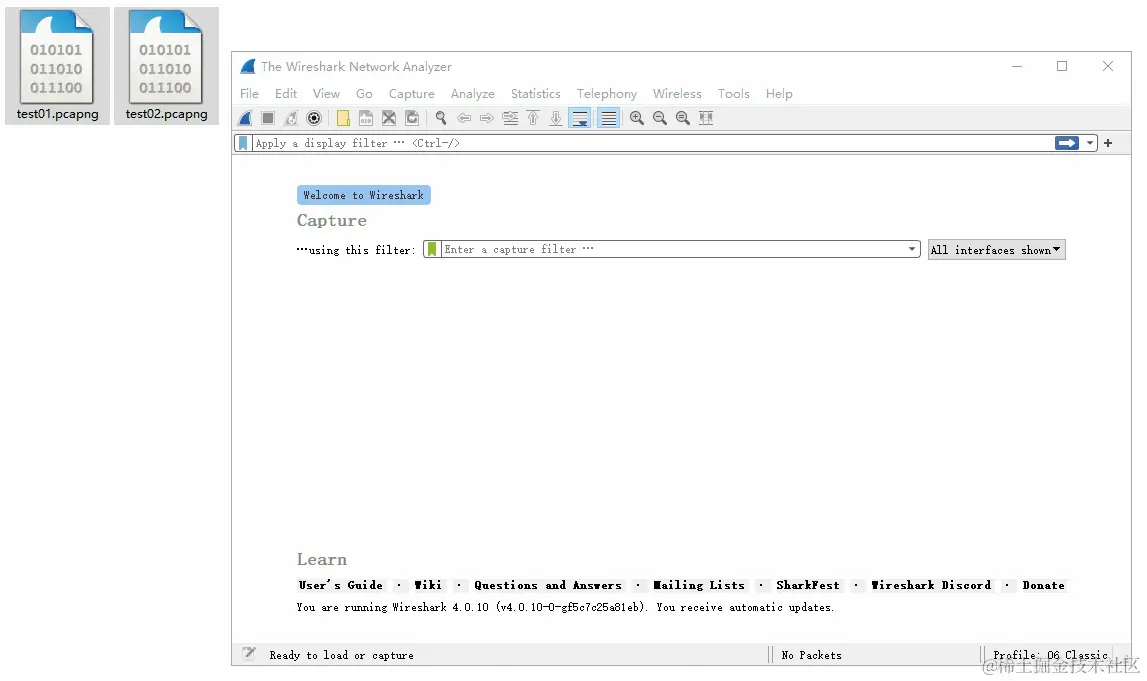This screenshot has height=681, width=1147.
Task: Open the File menu
Action: [249, 94]
